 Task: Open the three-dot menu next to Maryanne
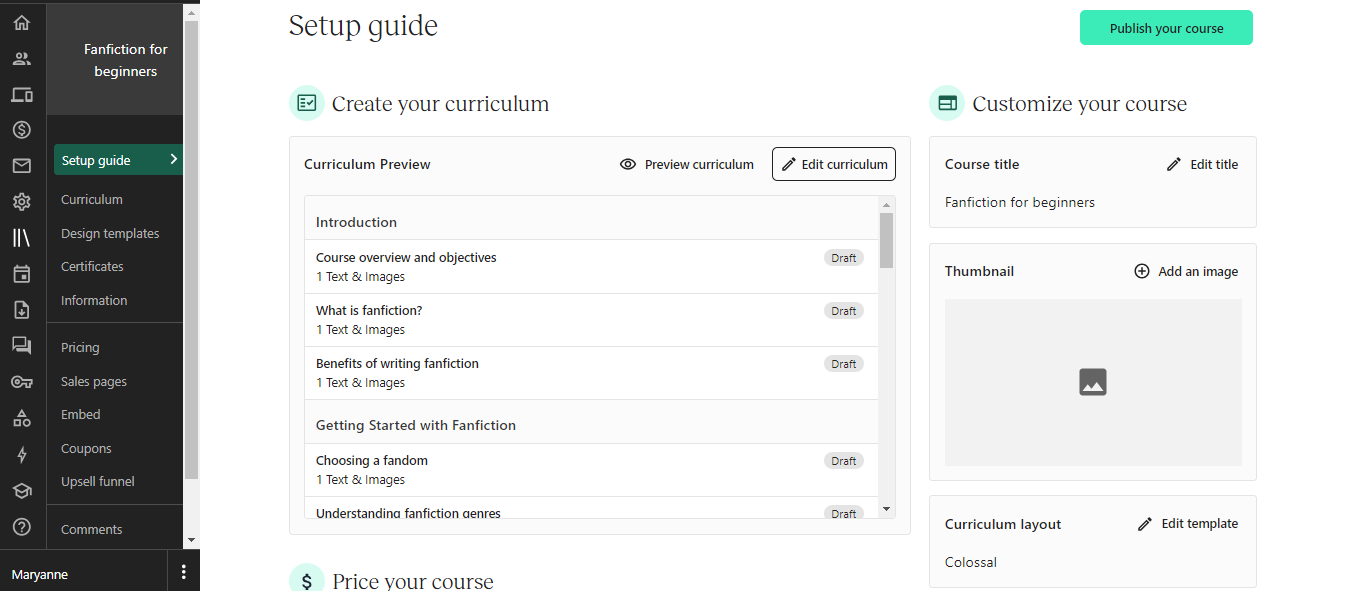click(183, 572)
